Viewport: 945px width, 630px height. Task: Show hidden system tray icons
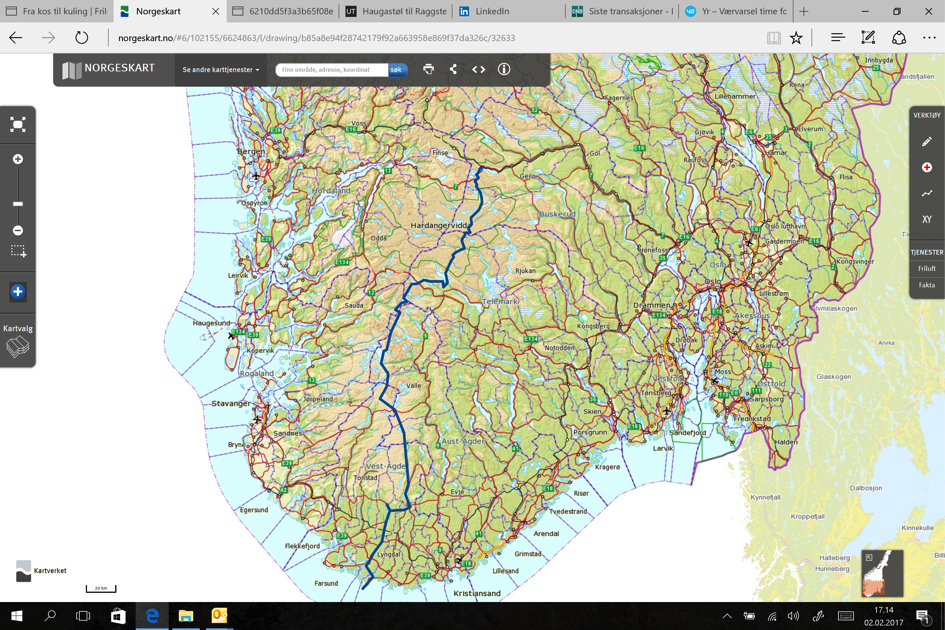[727, 616]
